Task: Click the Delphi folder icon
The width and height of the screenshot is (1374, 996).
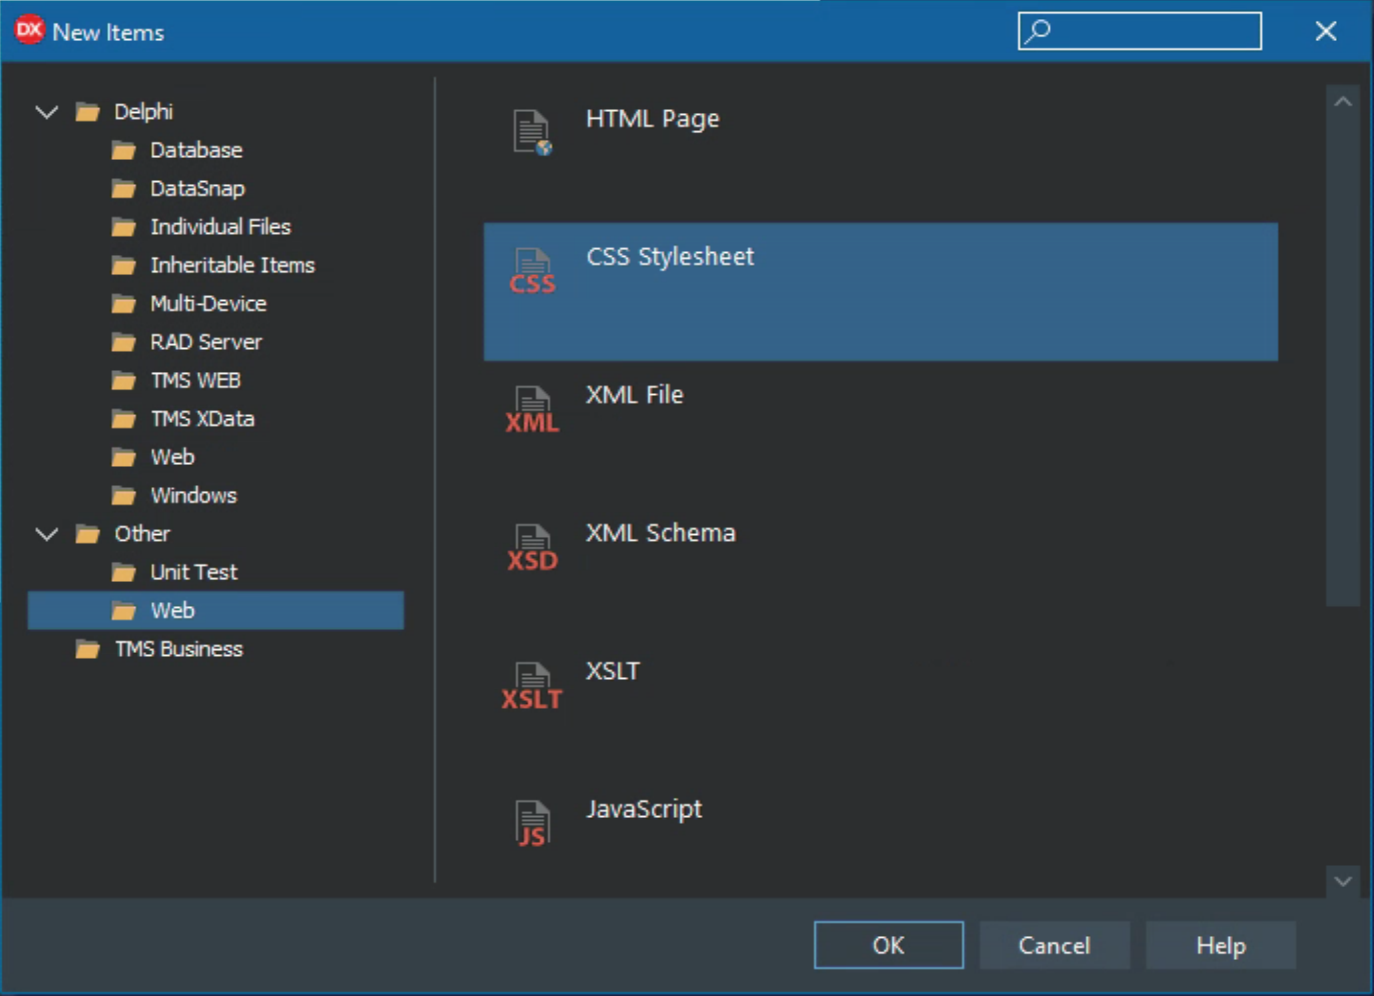Action: [88, 112]
